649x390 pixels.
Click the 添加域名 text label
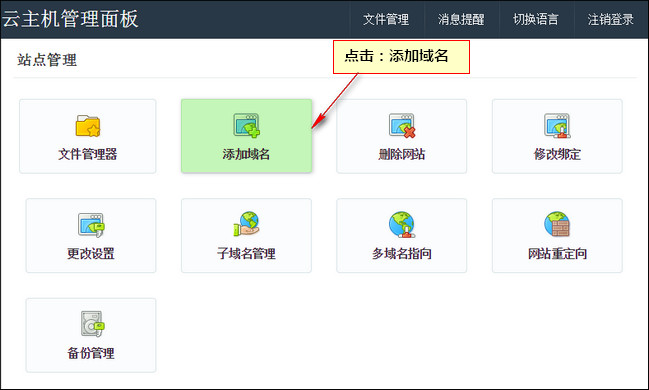246,154
